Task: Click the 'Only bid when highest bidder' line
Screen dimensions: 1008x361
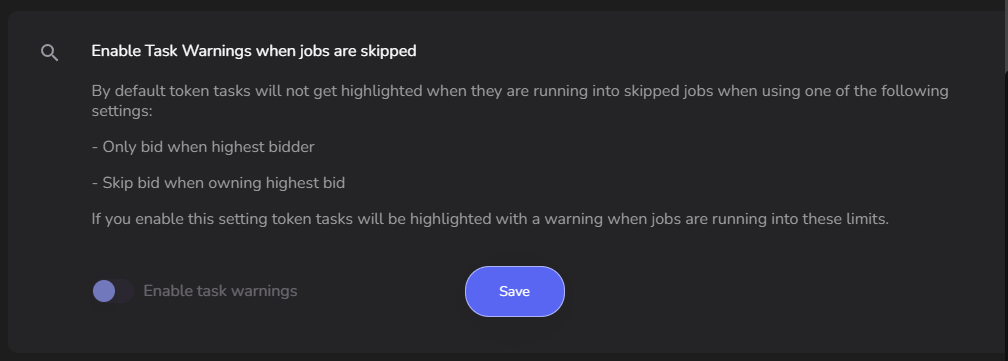Action: (x=203, y=147)
